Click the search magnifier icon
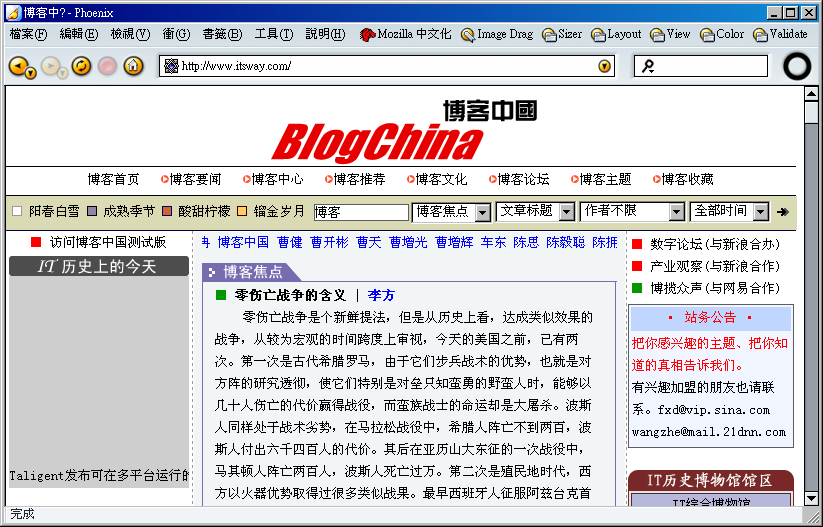The width and height of the screenshot is (823, 527). click(x=648, y=66)
